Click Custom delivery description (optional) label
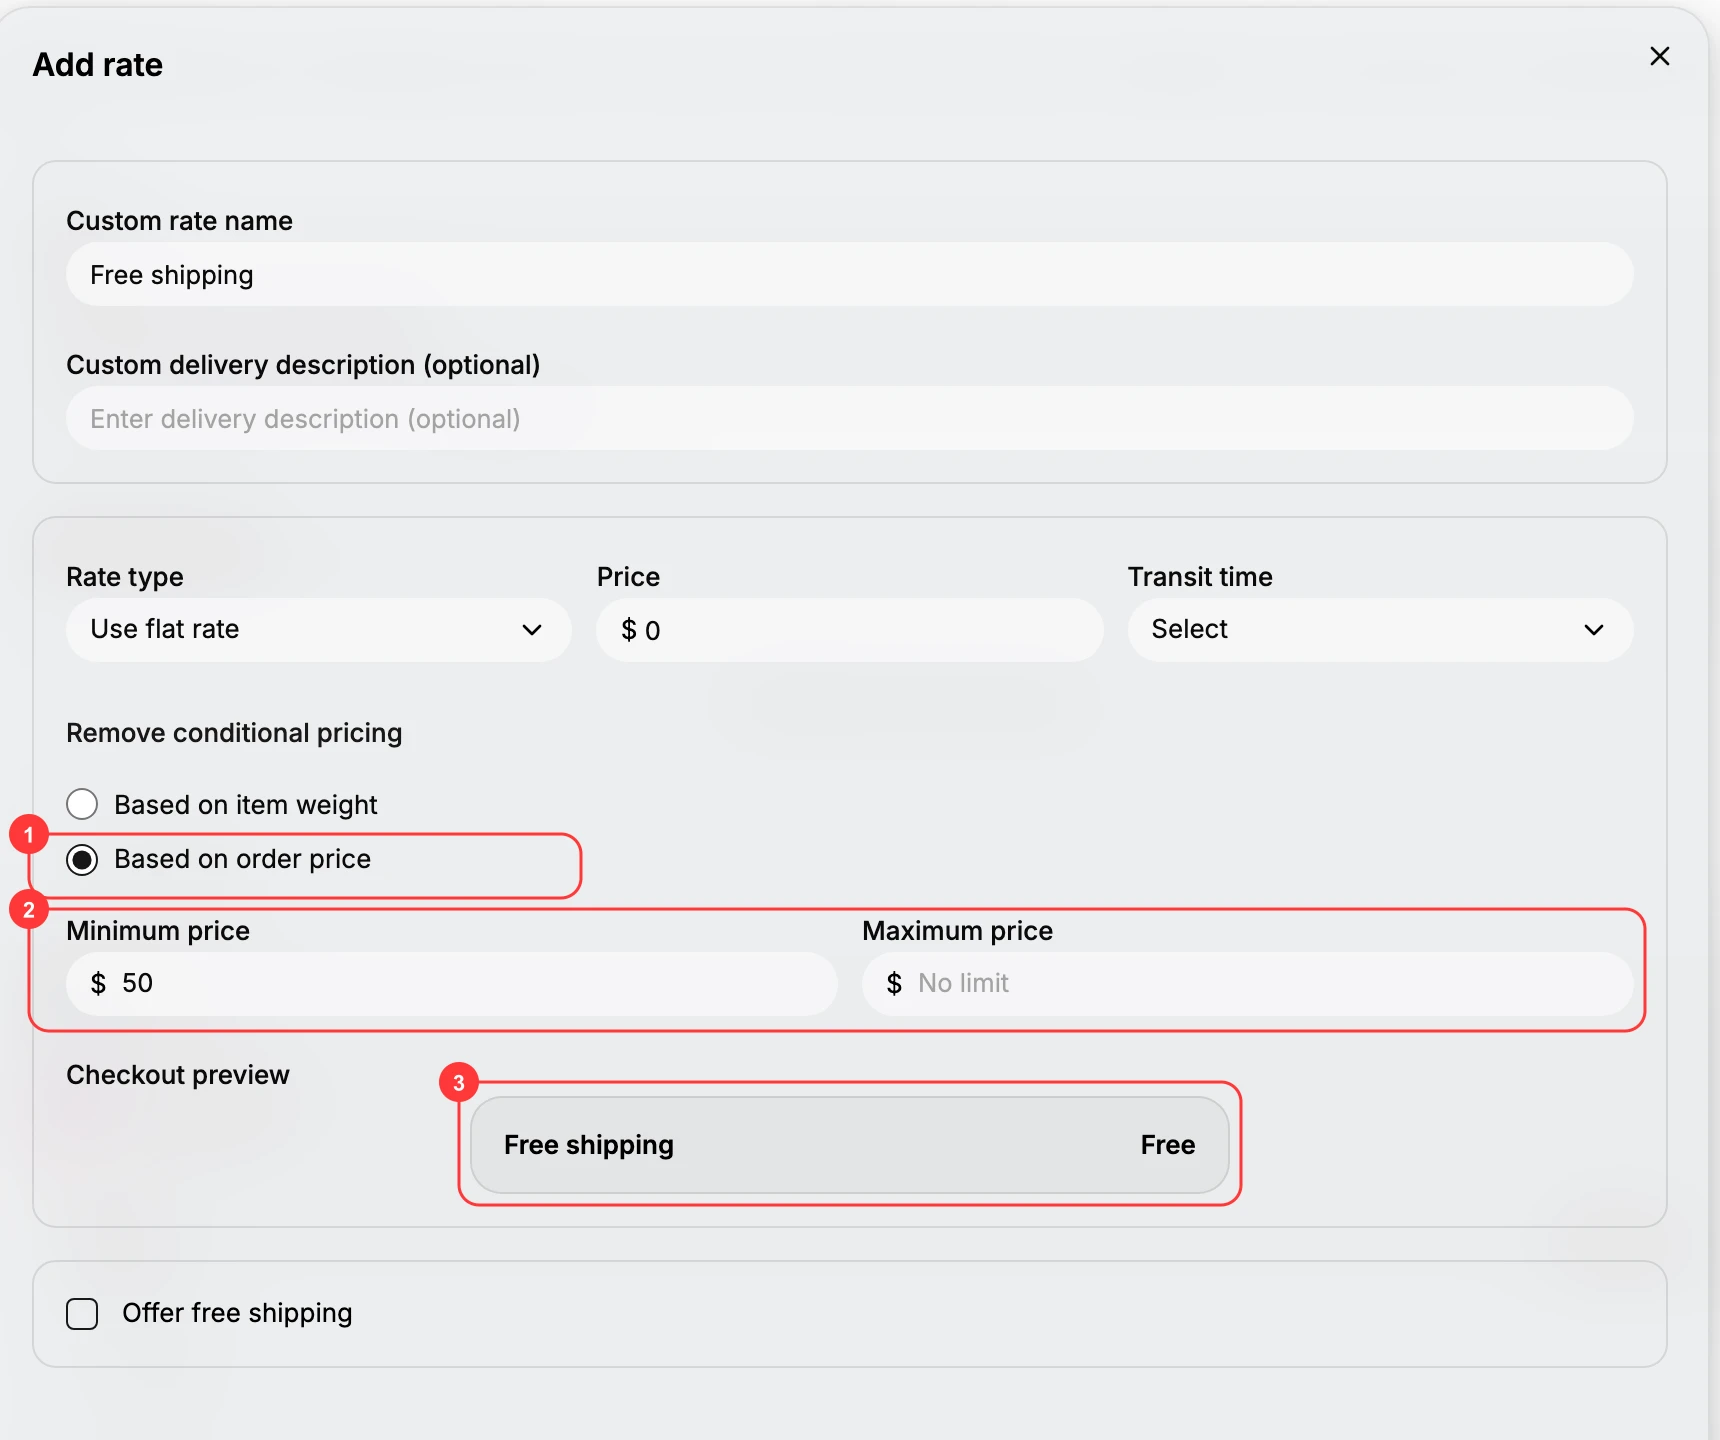This screenshot has width=1720, height=1440. pos(303,365)
